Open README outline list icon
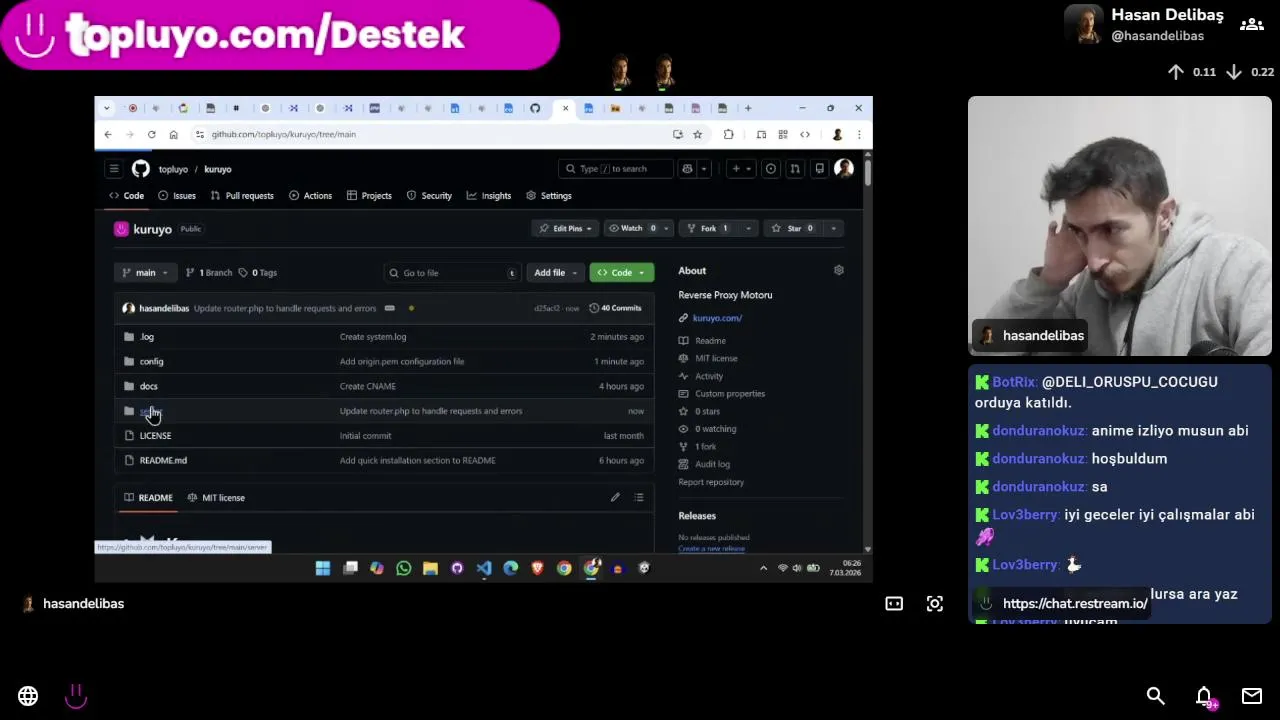The width and height of the screenshot is (1280, 720). 639,497
